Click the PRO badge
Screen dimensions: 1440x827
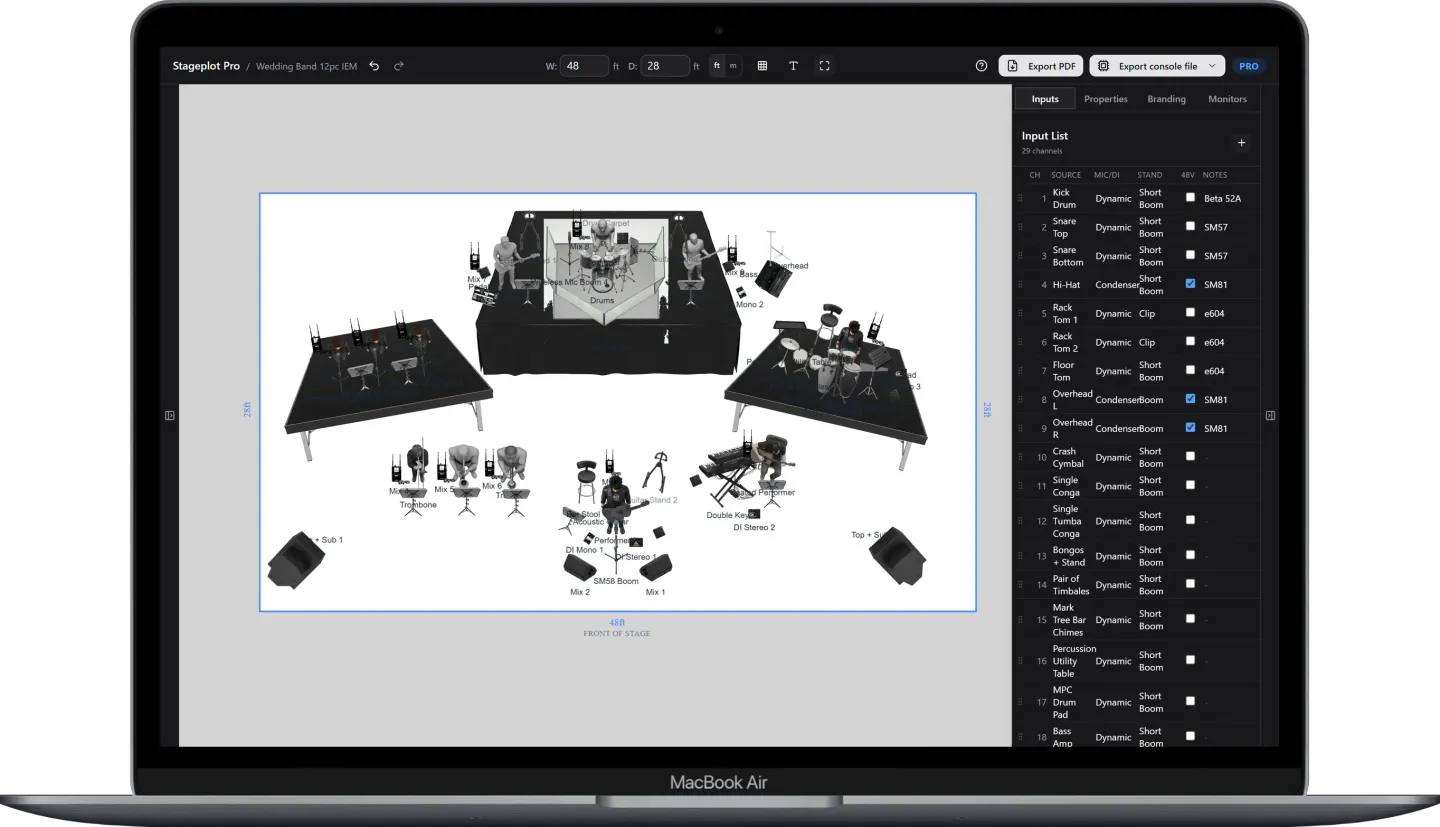click(x=1249, y=66)
